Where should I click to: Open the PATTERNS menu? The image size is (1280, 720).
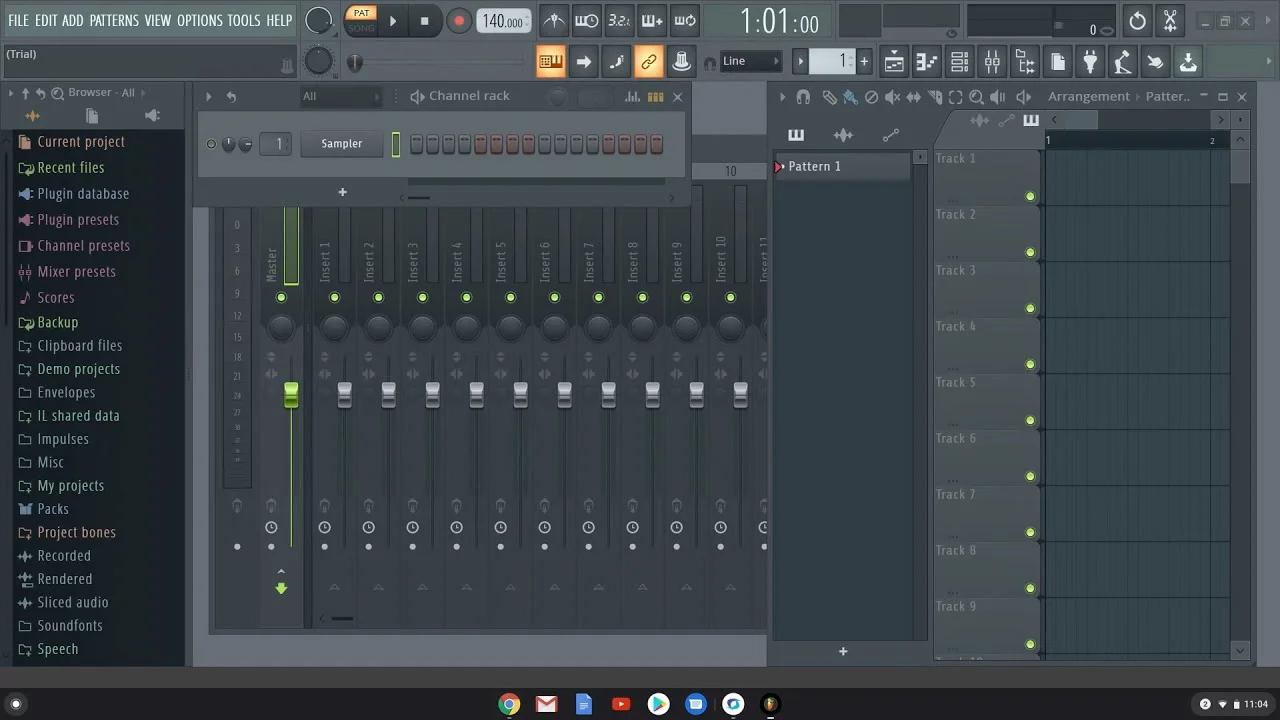point(114,19)
